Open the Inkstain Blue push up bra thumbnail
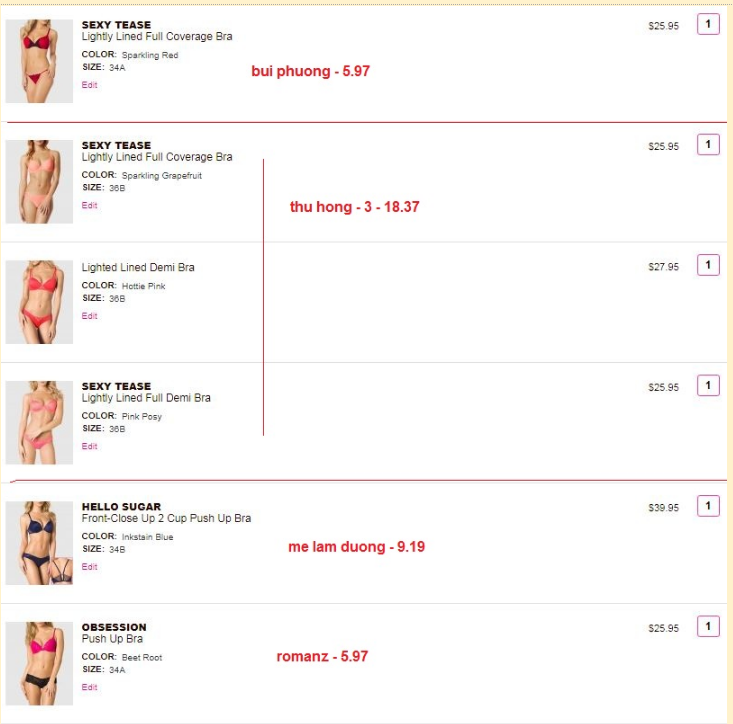Screen dimensions: 733x724 click(39, 543)
